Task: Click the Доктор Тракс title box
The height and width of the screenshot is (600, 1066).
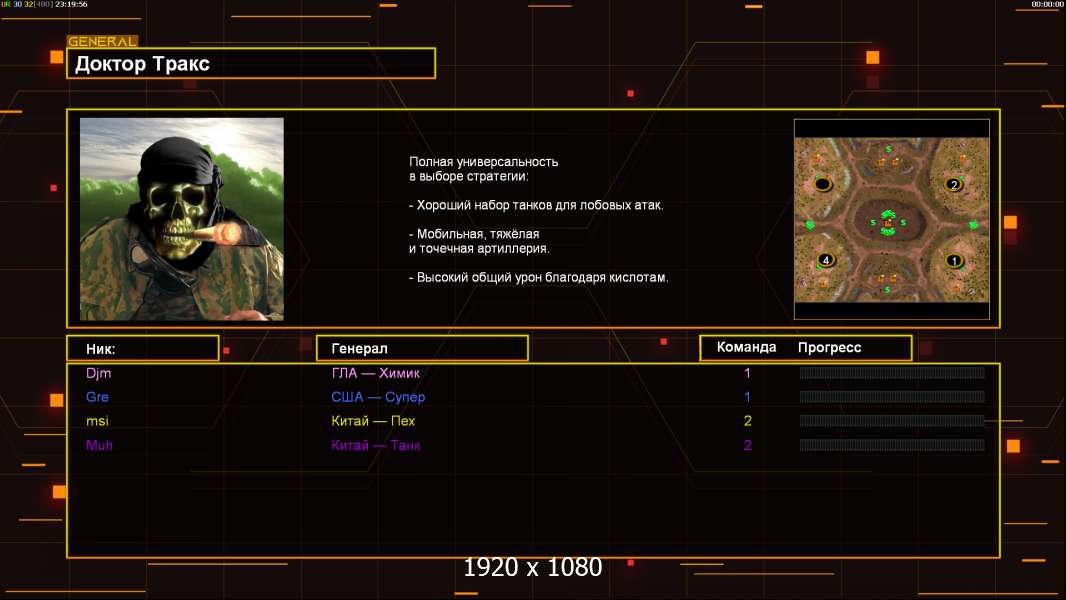Action: 254,64
